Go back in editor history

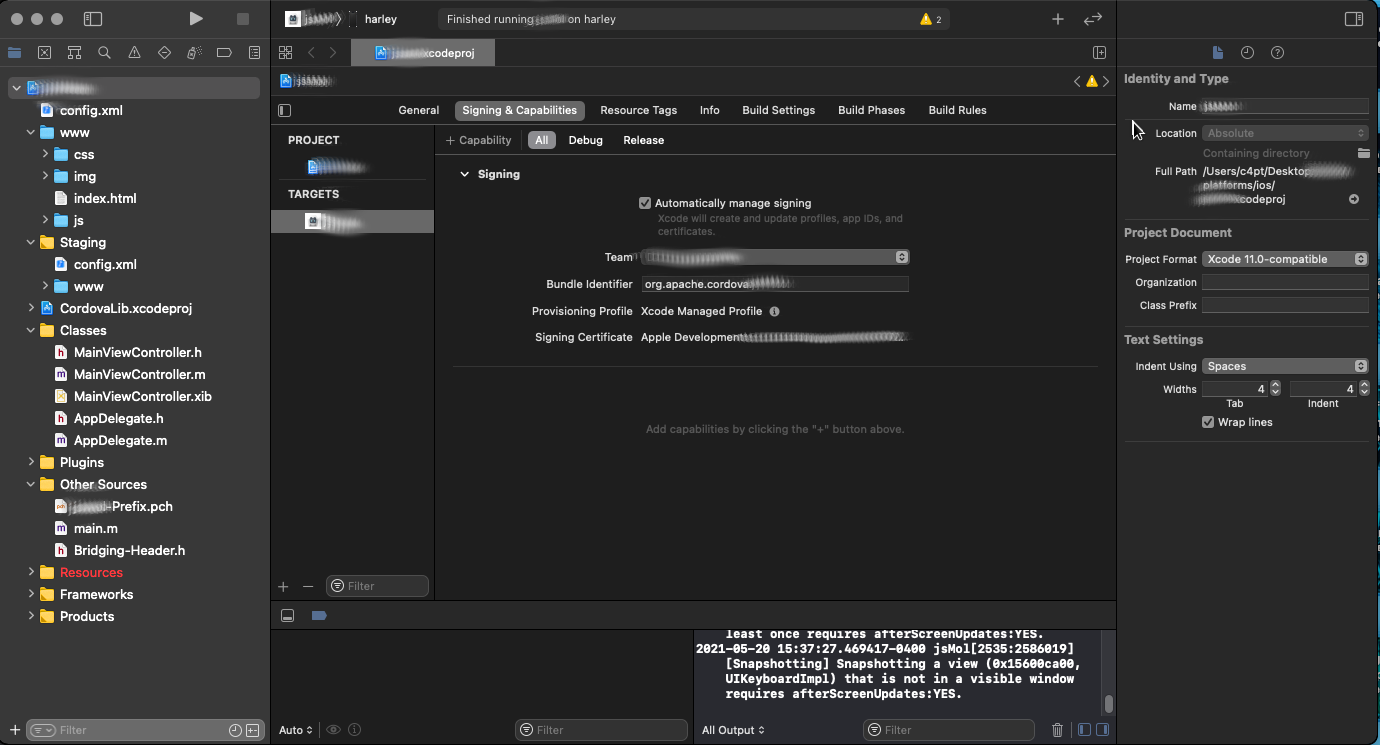pos(311,52)
